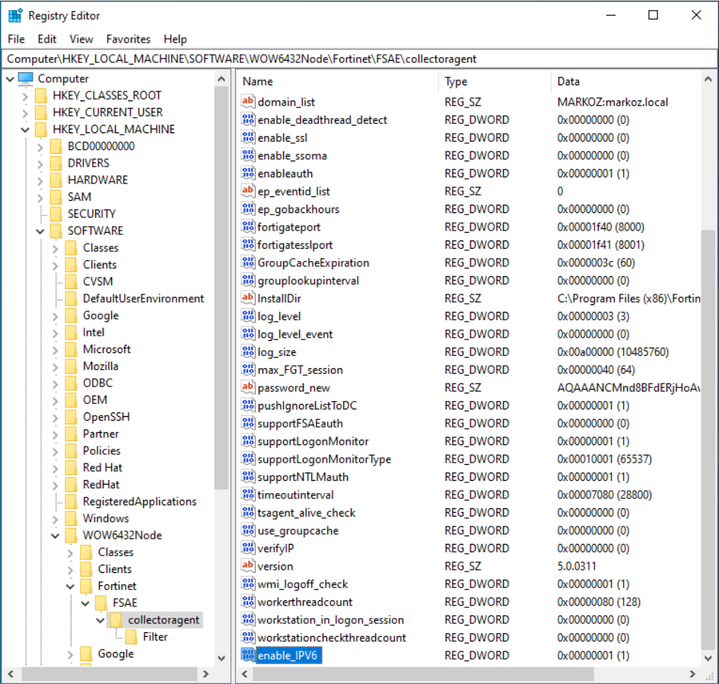Select the tsagent_alive_check value name
The width and height of the screenshot is (719, 684).
(306, 513)
